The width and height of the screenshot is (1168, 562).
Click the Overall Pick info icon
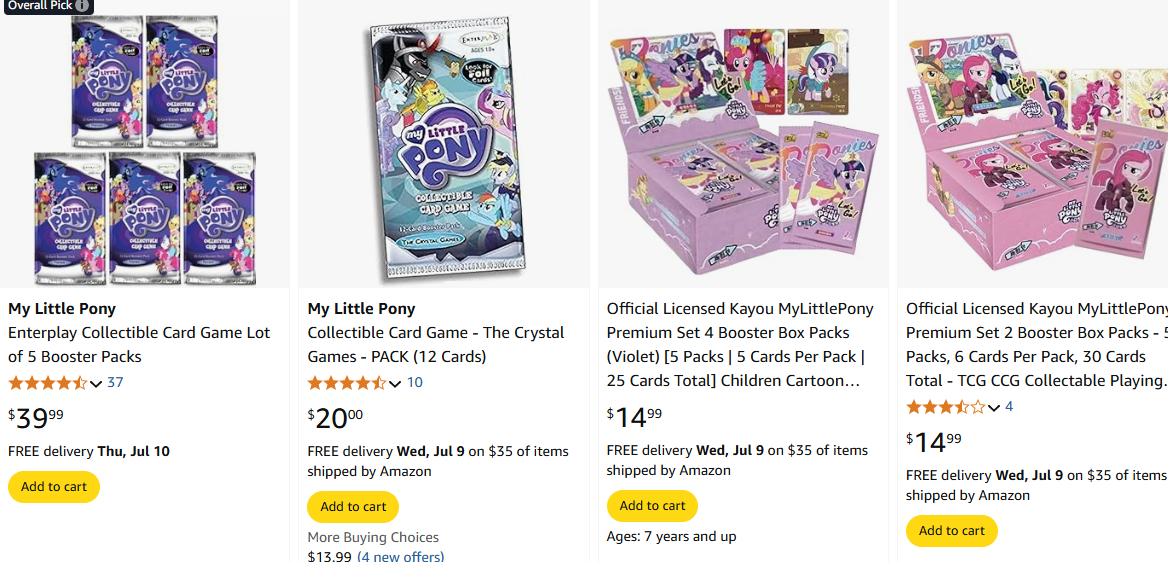pos(83,5)
